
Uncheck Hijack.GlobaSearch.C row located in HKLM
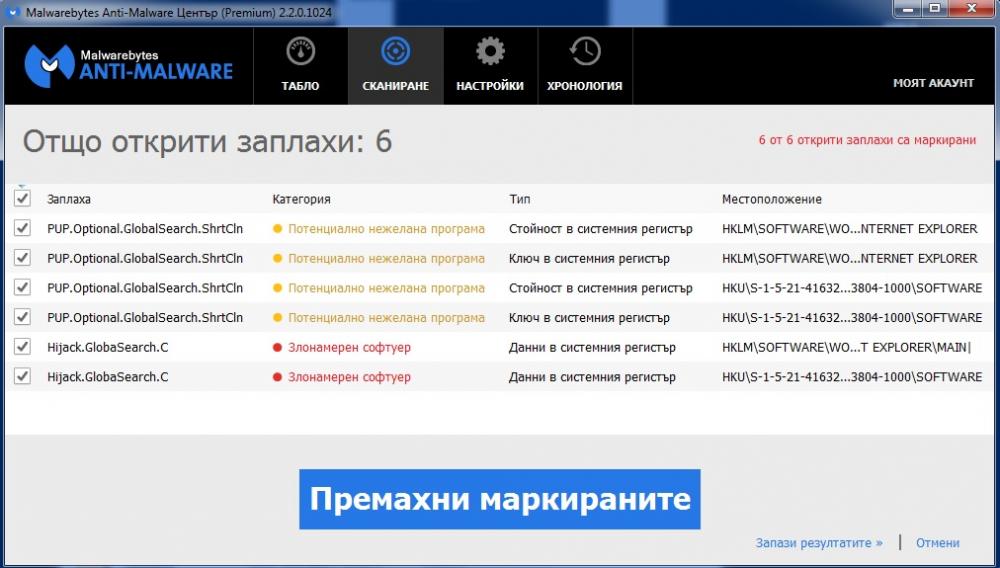(x=22, y=346)
